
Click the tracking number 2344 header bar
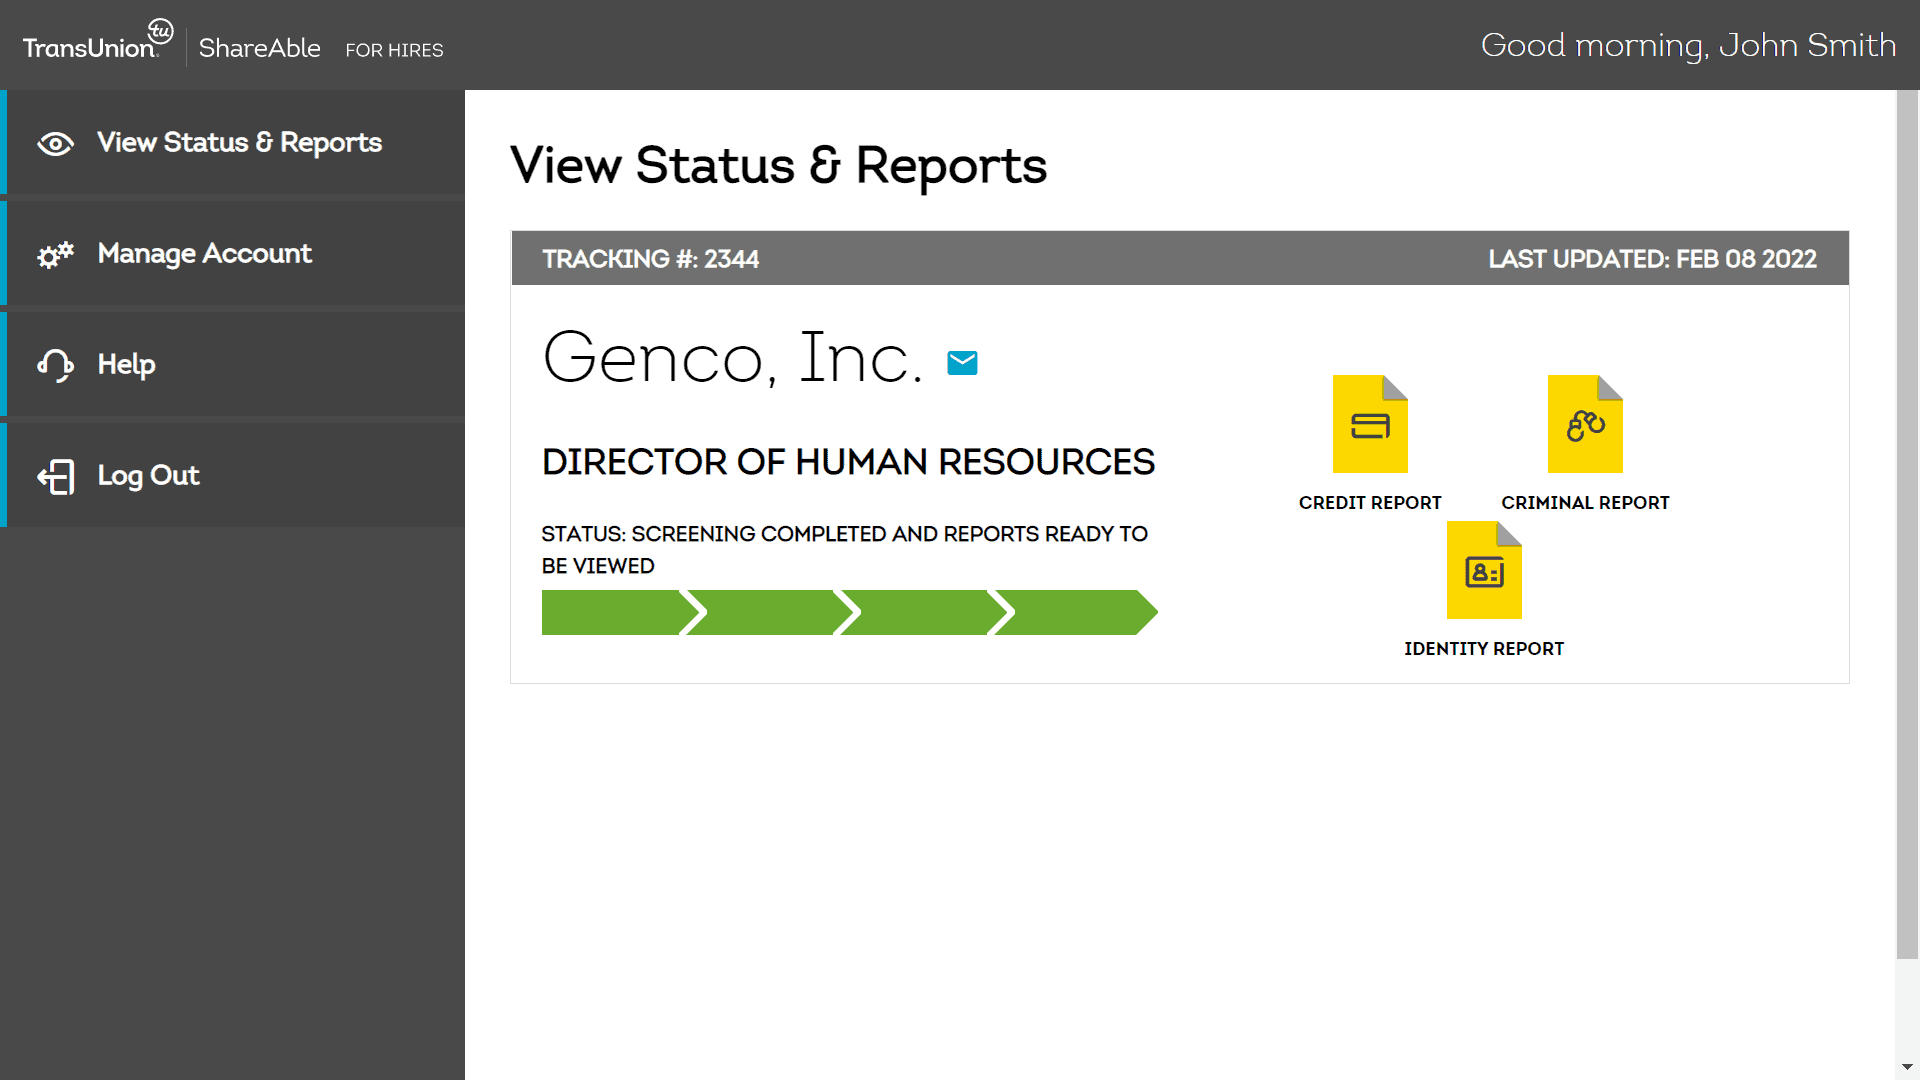coord(650,258)
